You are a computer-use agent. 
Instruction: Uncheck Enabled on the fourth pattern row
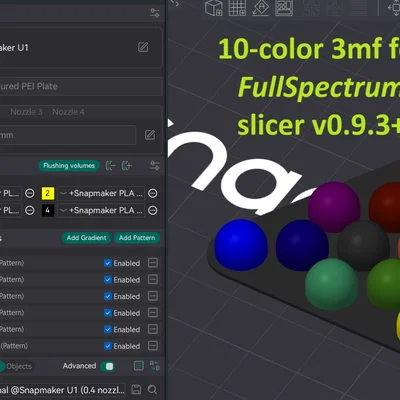click(108, 313)
